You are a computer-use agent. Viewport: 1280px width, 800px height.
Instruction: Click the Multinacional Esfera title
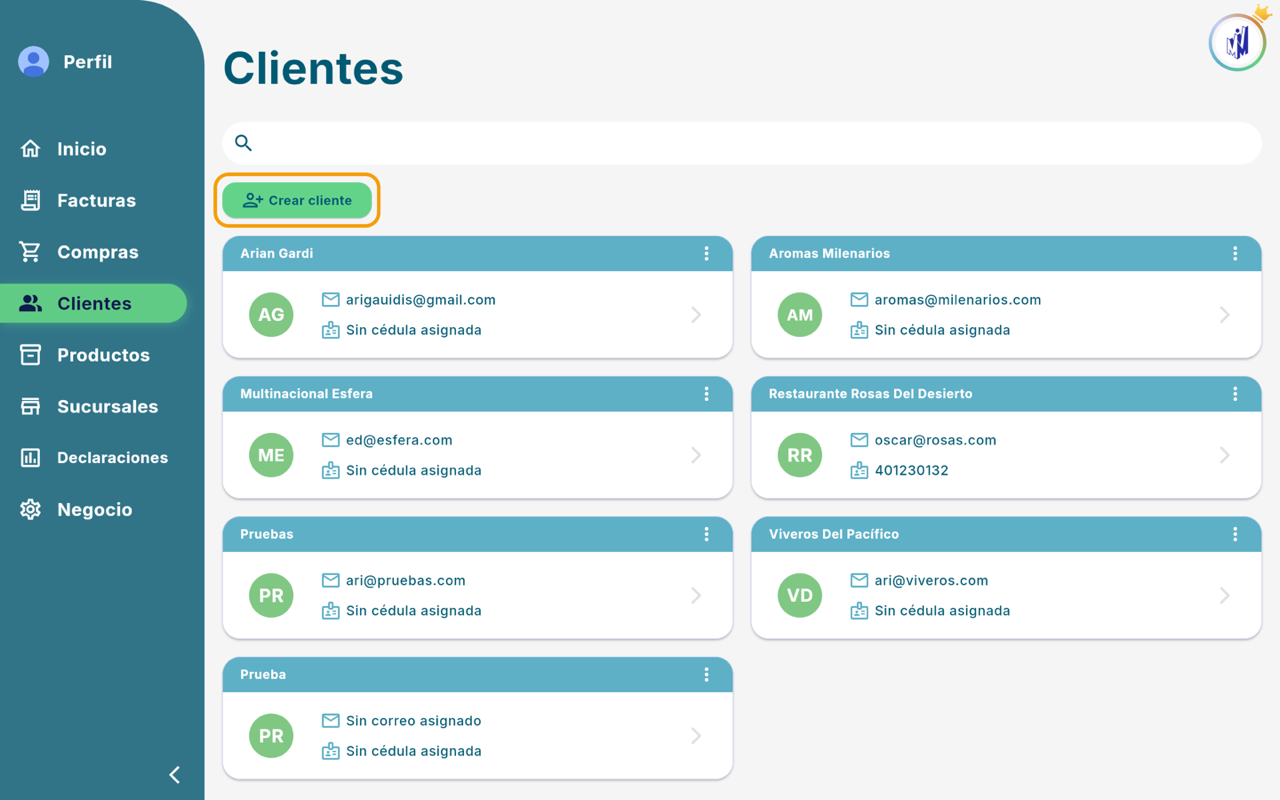pyautogui.click(x=306, y=394)
